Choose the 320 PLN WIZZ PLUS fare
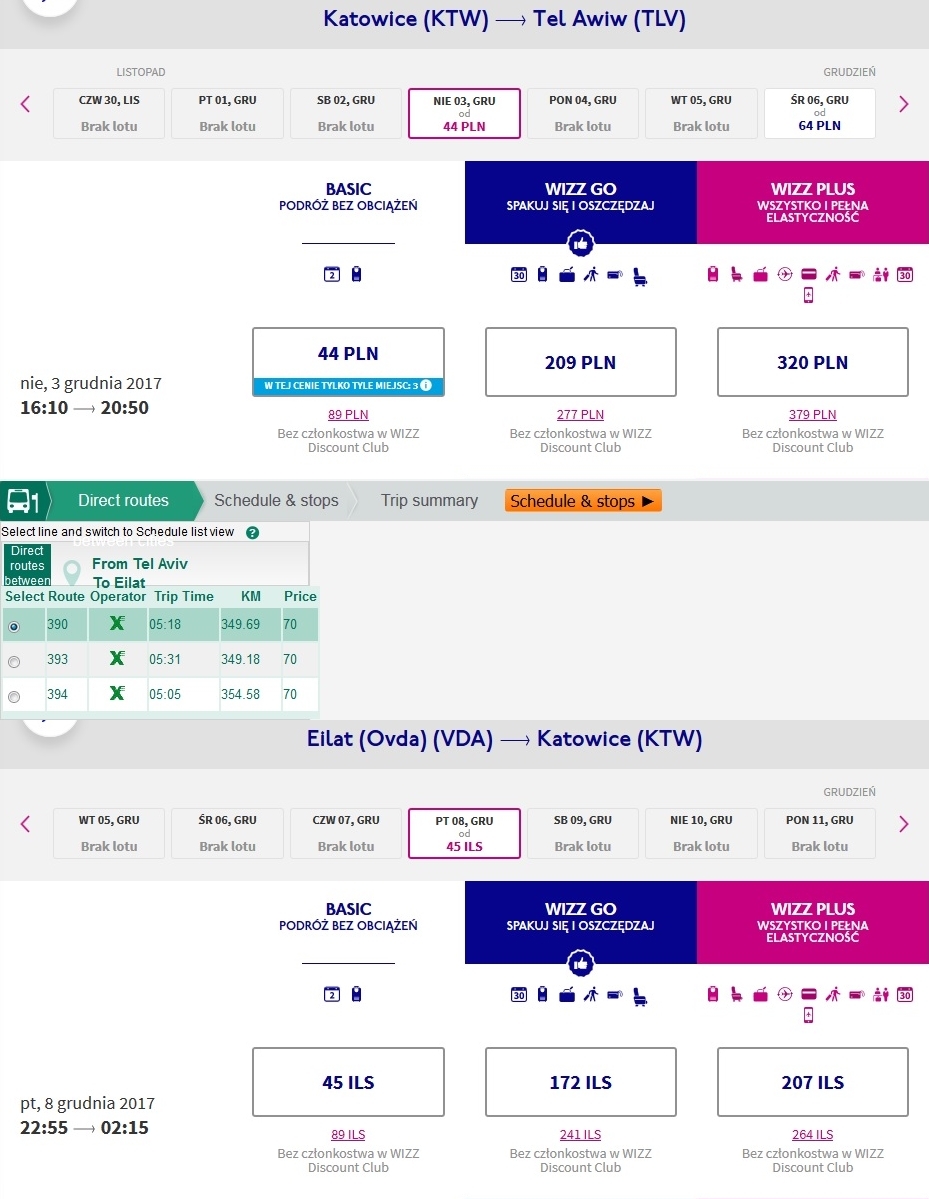Image resolution: width=929 pixels, height=1199 pixels. coord(812,362)
